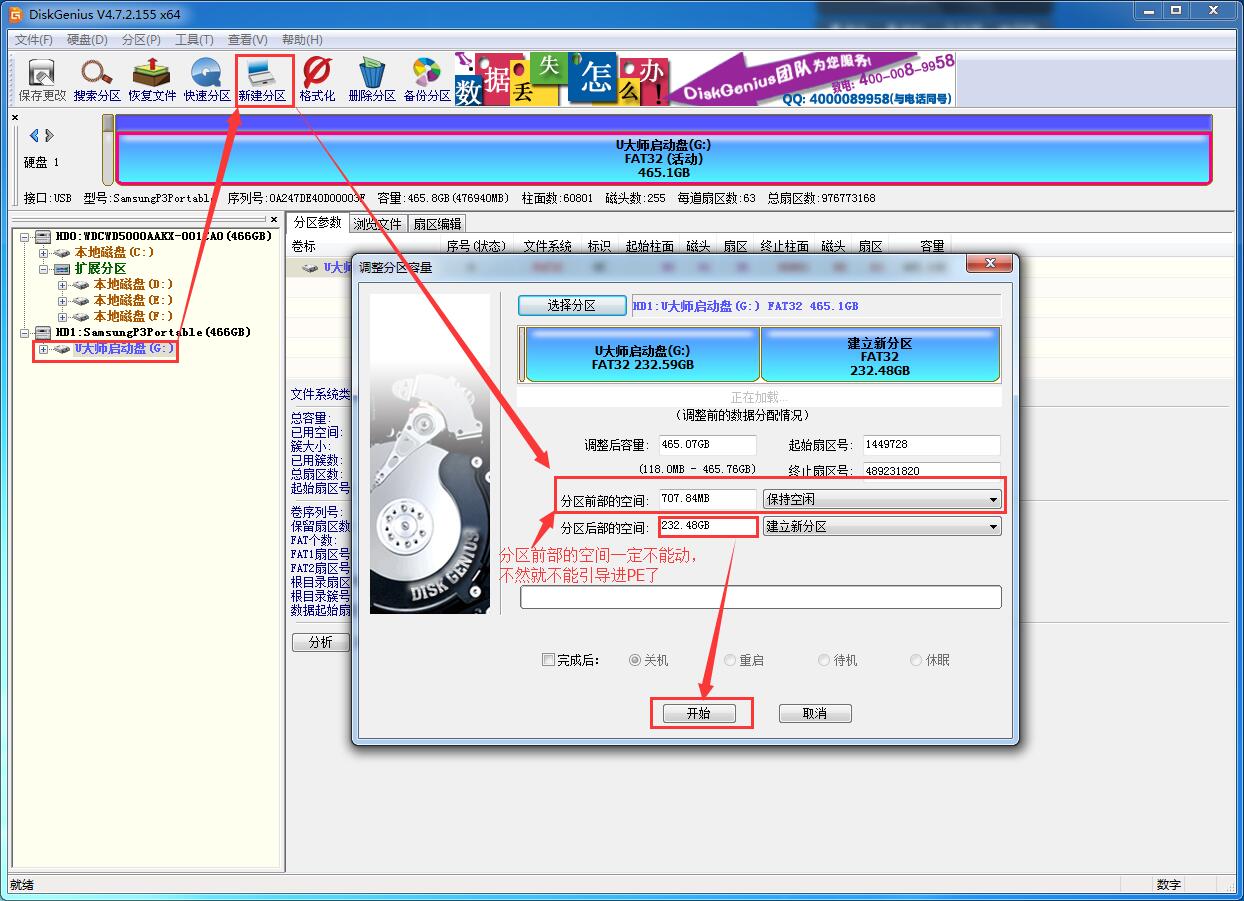Viewport: 1244px width, 901px height.
Task: Tick the 完成后 checkbox
Action: click(548, 660)
